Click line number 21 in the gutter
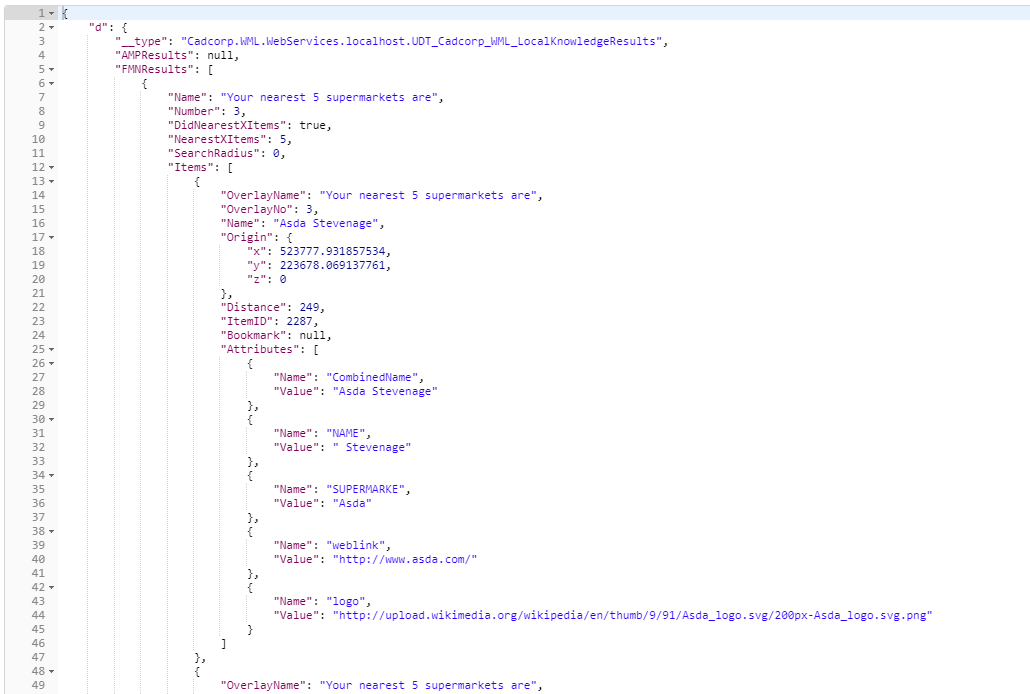The width and height of the screenshot is (1030, 694). (x=38, y=293)
